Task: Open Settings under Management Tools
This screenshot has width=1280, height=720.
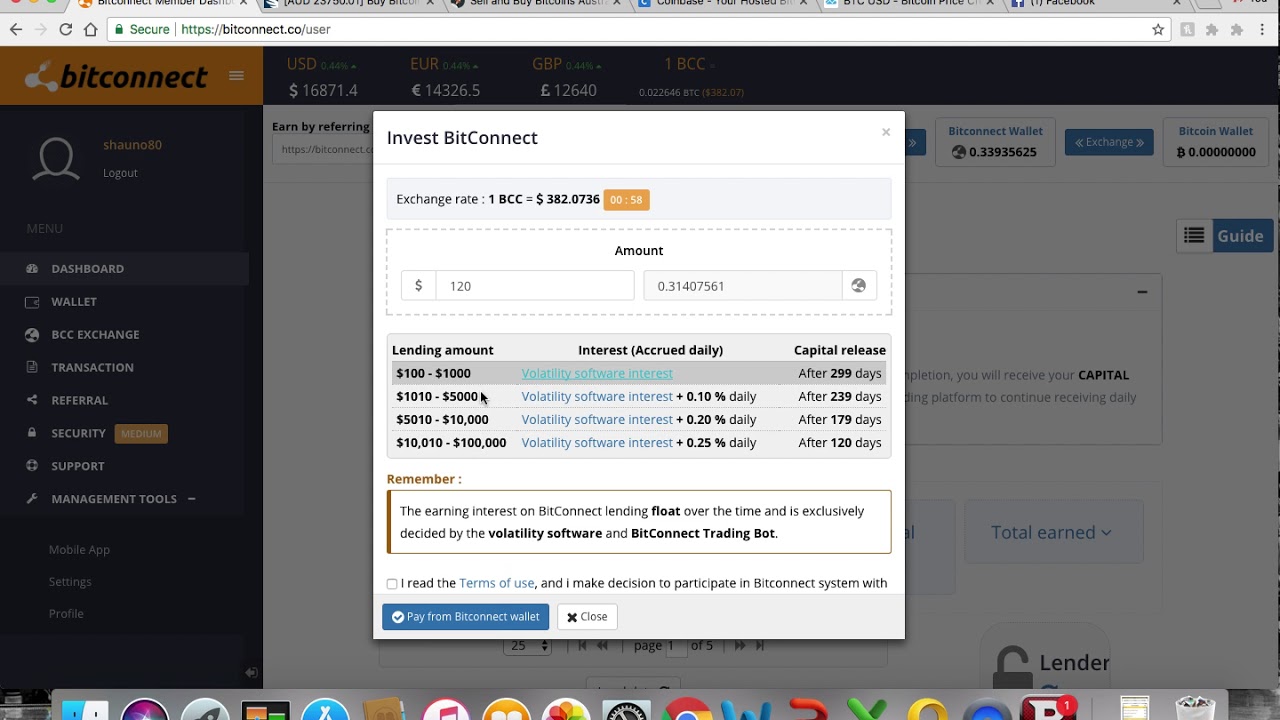Action: pos(70,582)
